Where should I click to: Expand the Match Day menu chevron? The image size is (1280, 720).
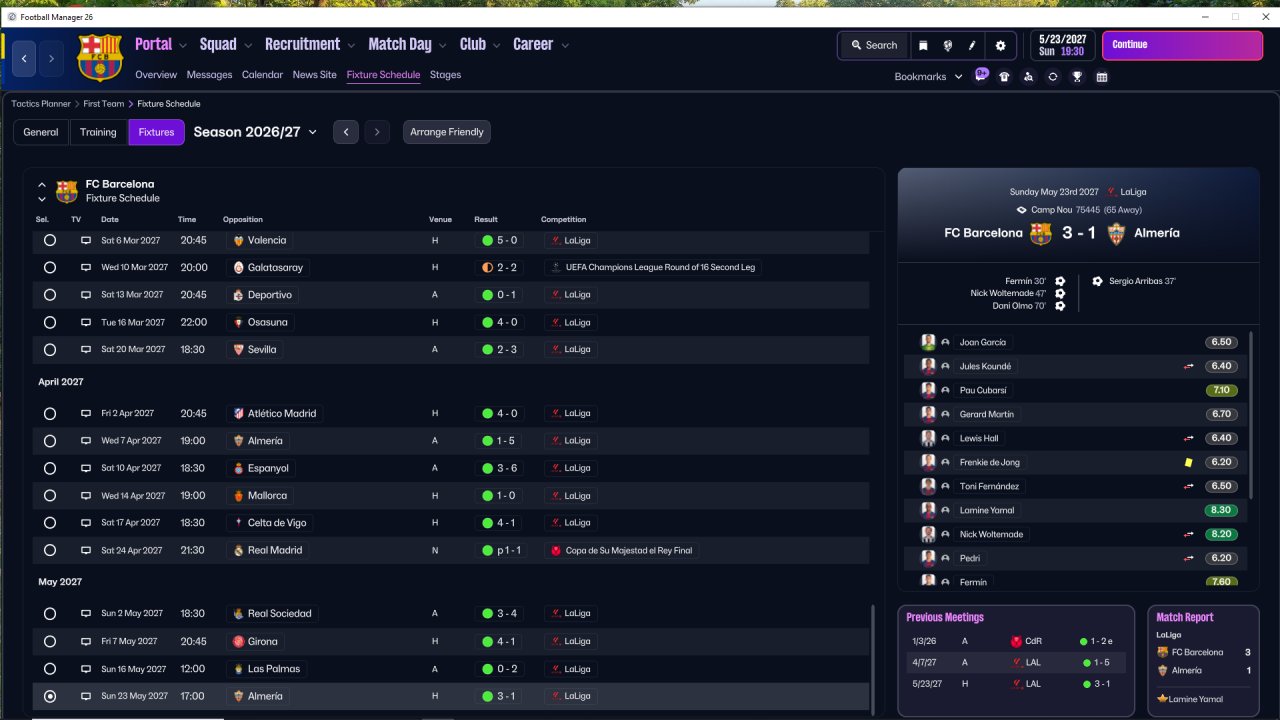click(443, 45)
